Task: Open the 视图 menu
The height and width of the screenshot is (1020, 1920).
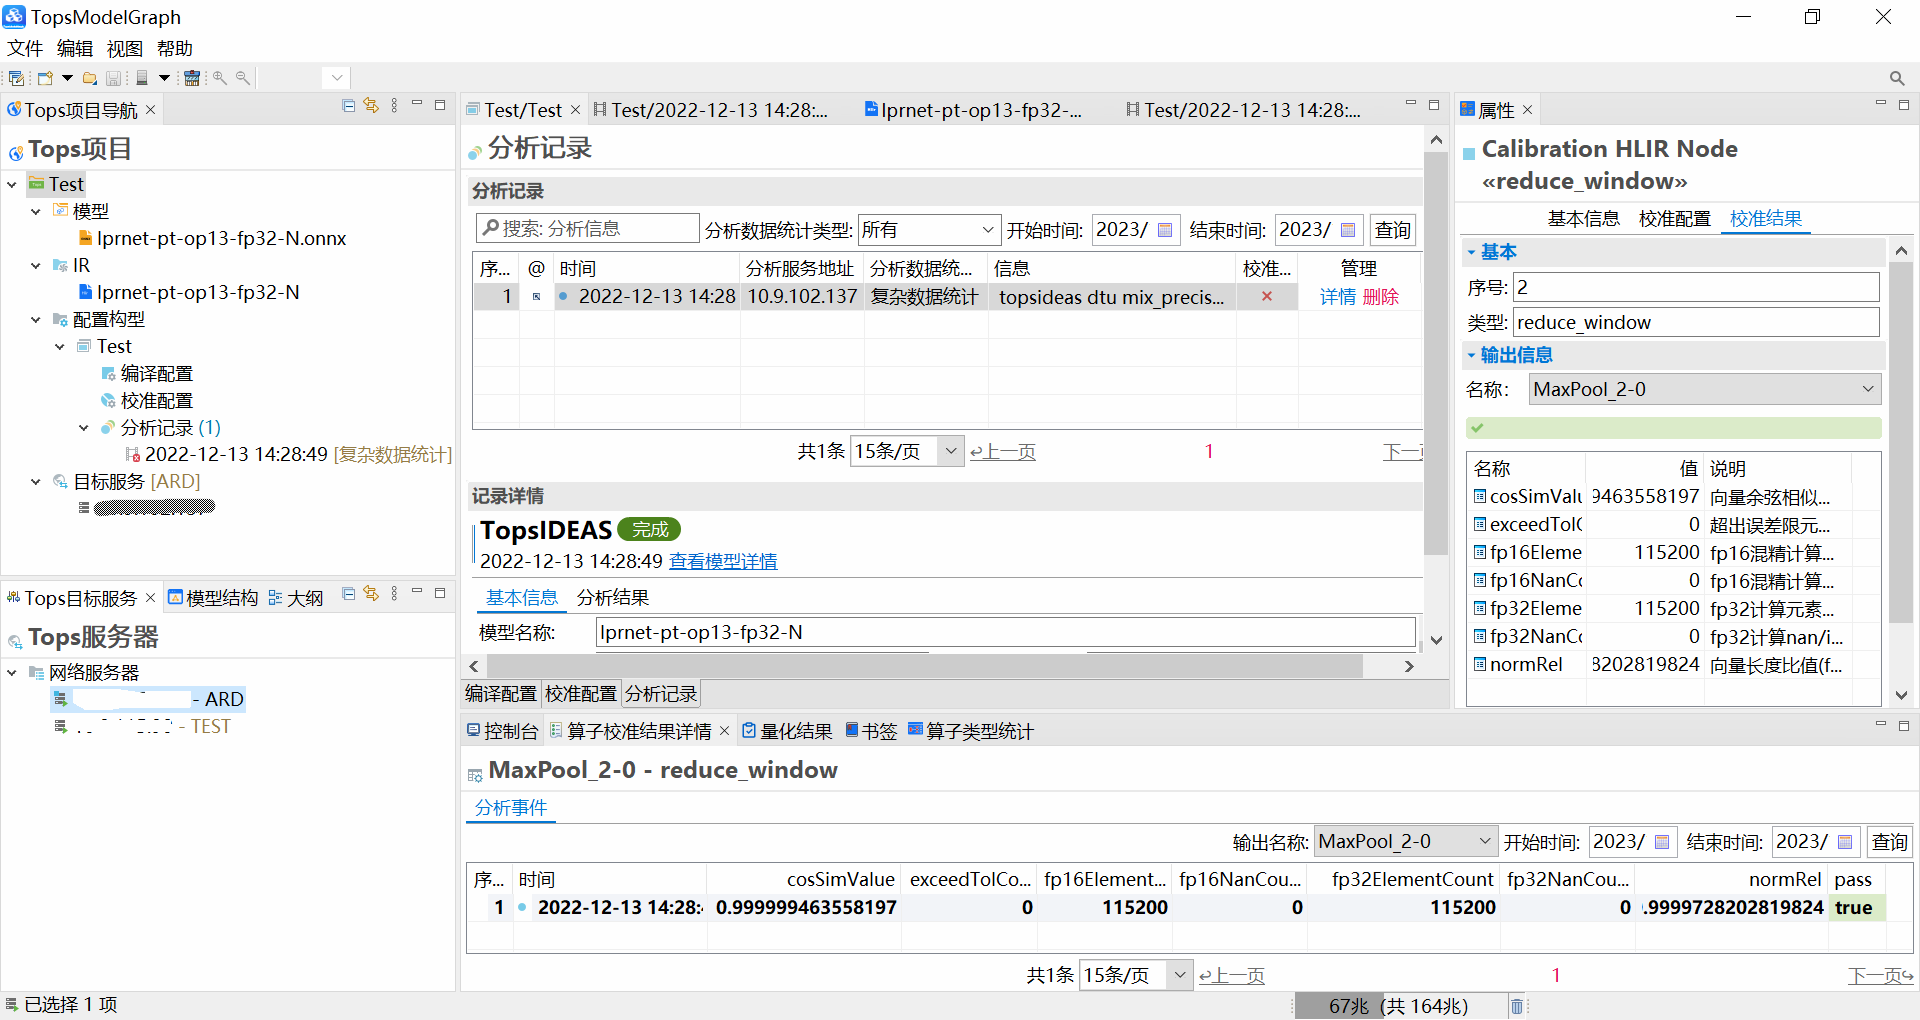Action: point(125,48)
